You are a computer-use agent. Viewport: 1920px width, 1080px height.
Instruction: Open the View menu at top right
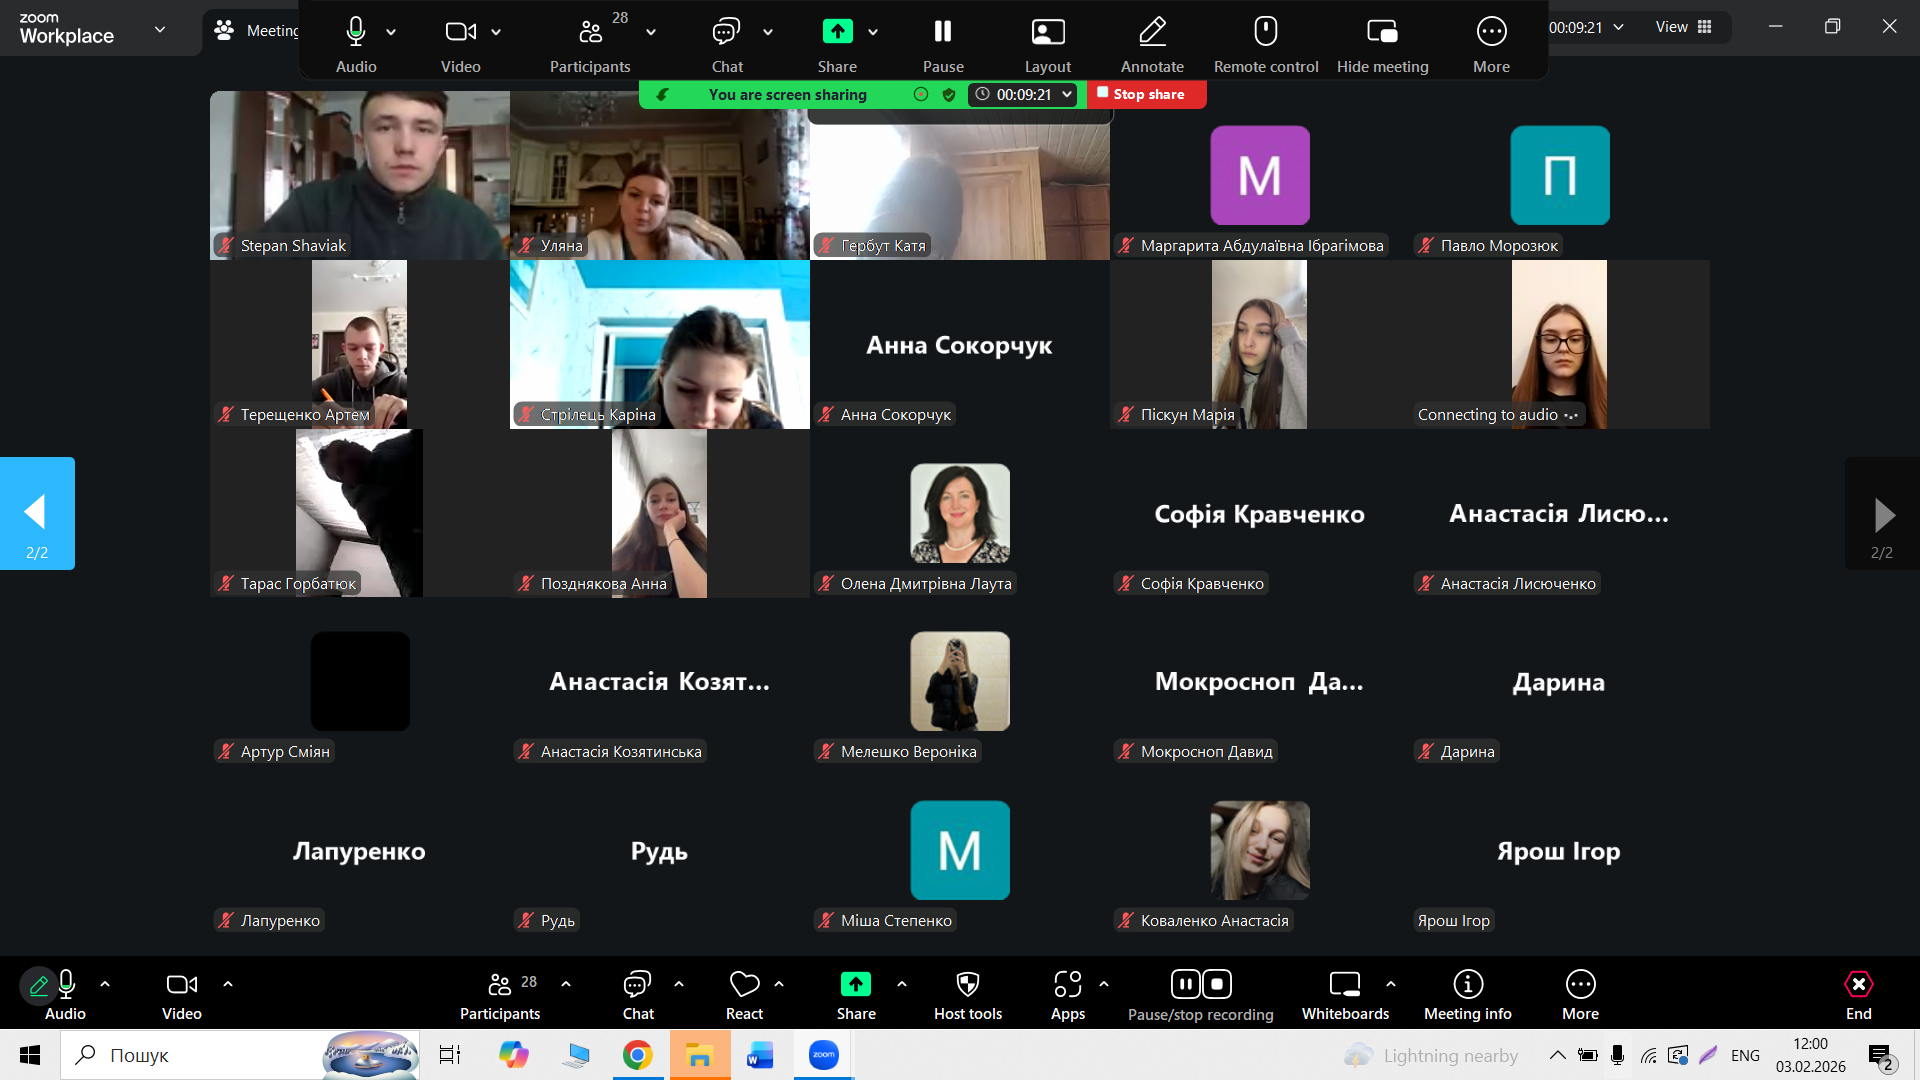[1683, 27]
